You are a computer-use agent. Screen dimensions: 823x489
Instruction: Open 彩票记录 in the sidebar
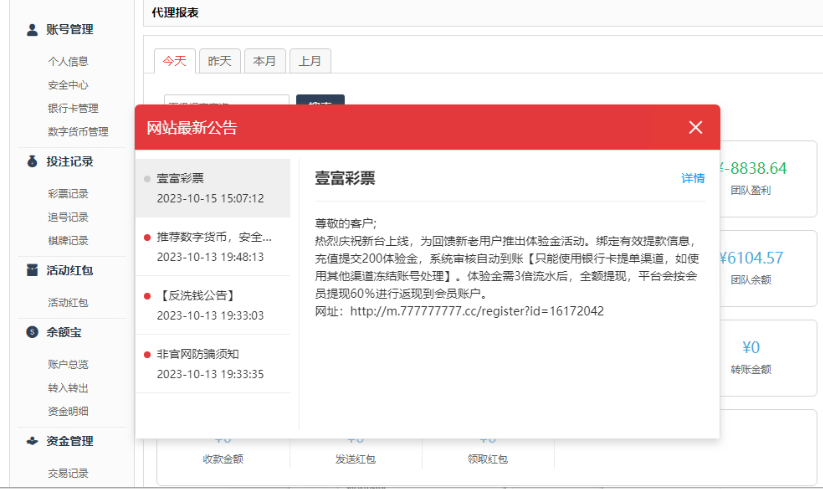(68, 194)
